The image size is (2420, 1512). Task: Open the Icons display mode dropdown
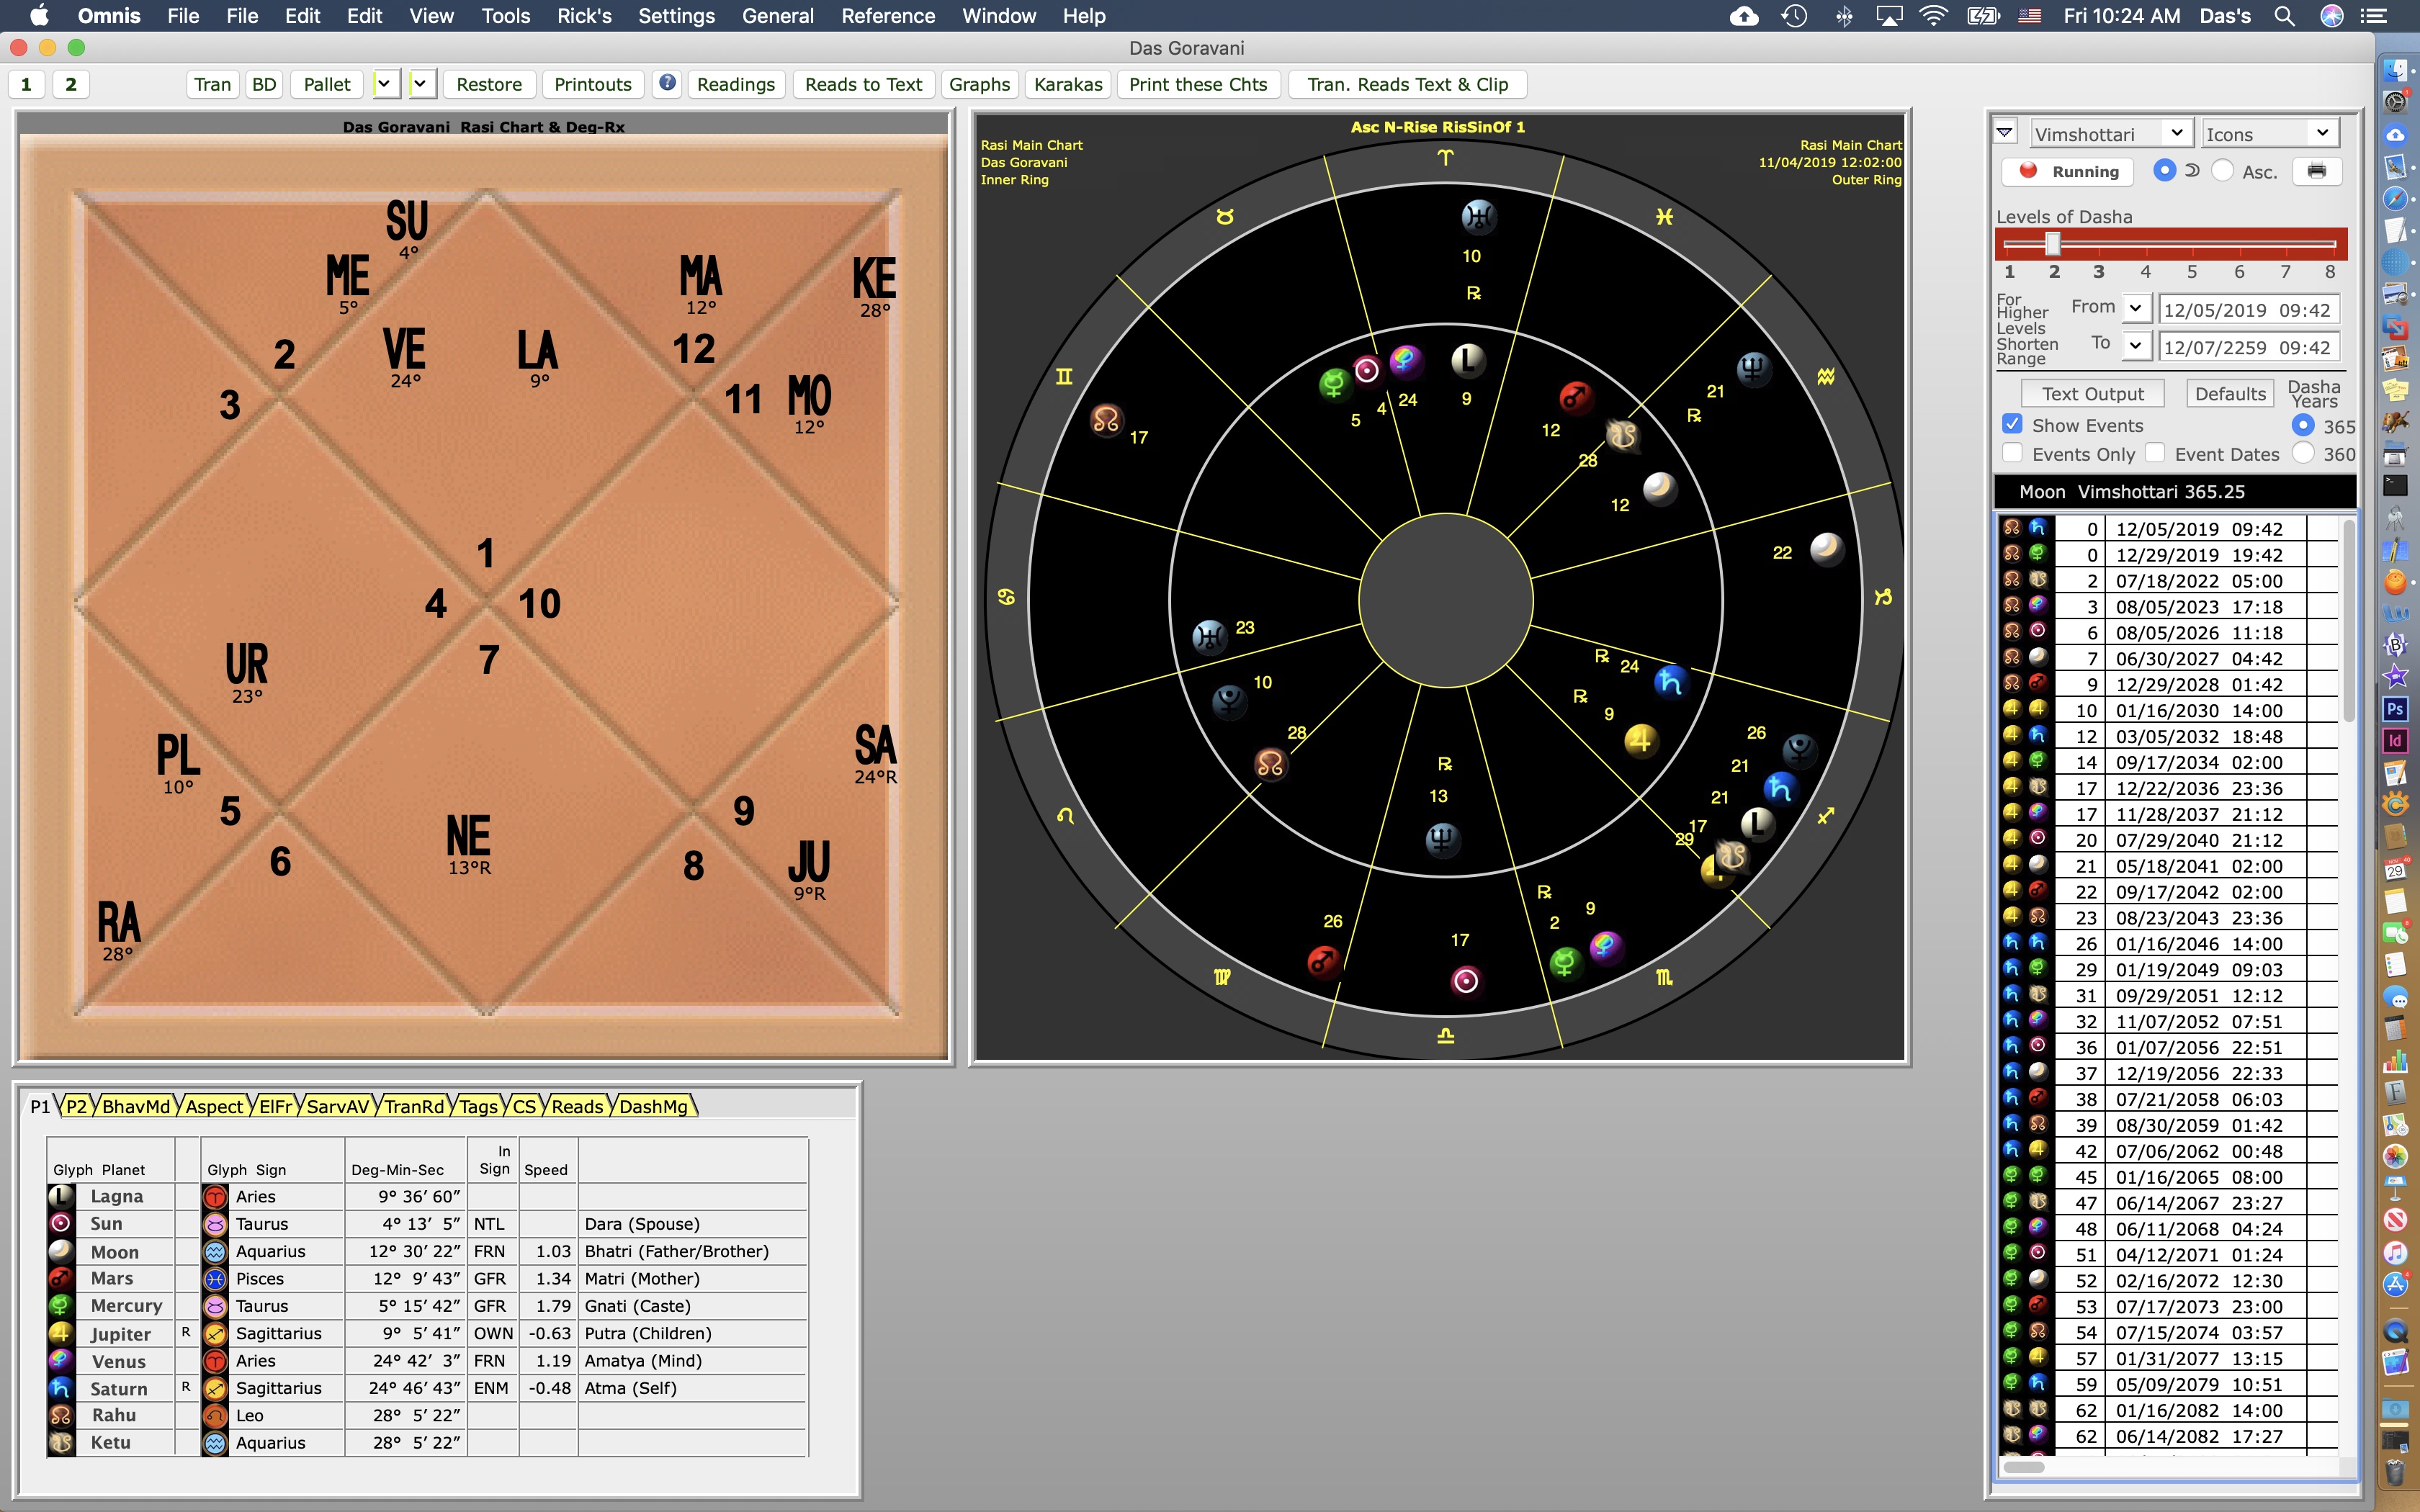tap(2269, 133)
